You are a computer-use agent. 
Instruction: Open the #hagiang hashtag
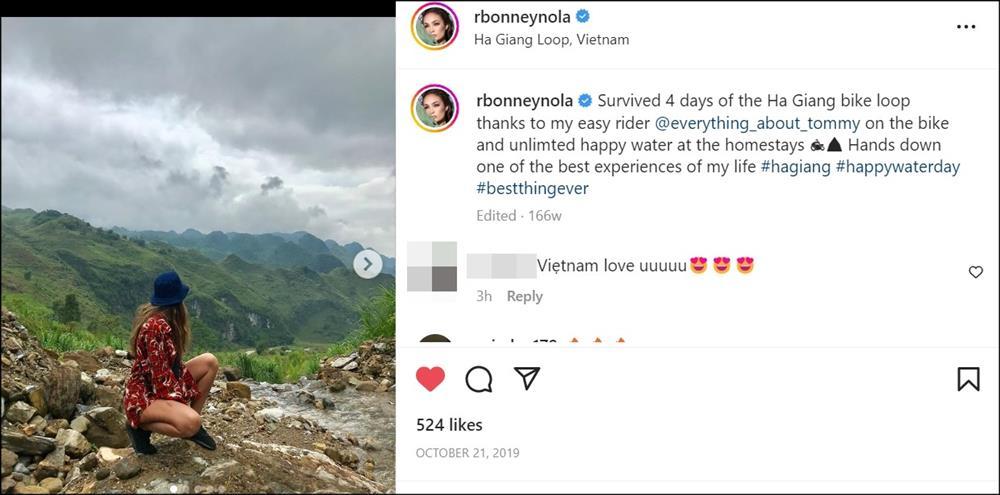tap(794, 167)
